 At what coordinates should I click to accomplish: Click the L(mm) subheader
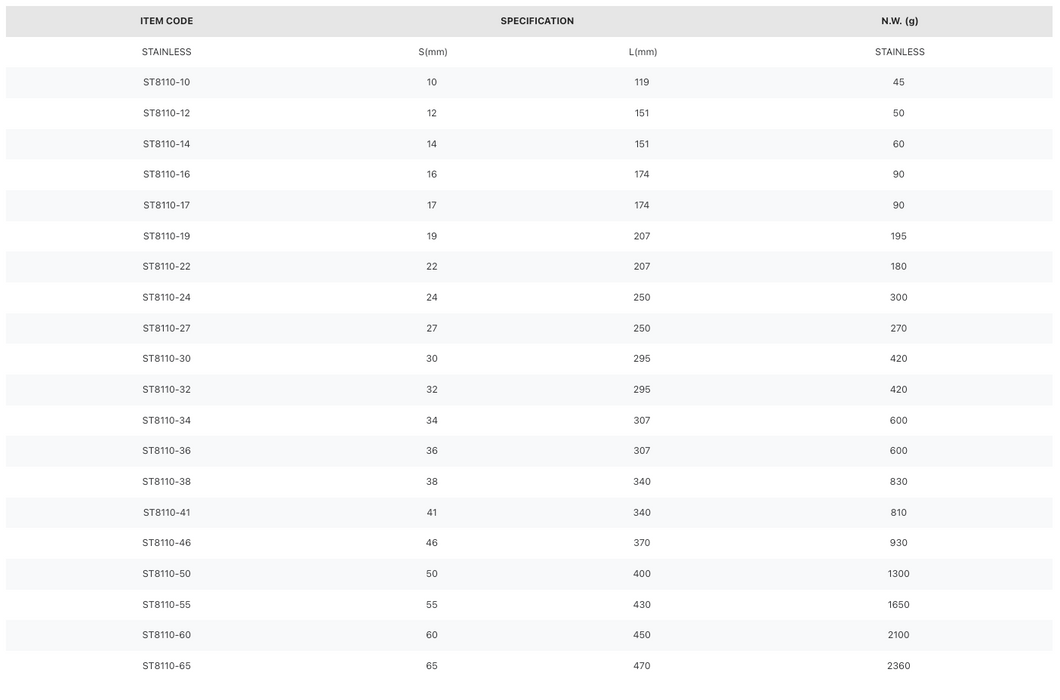(x=642, y=52)
